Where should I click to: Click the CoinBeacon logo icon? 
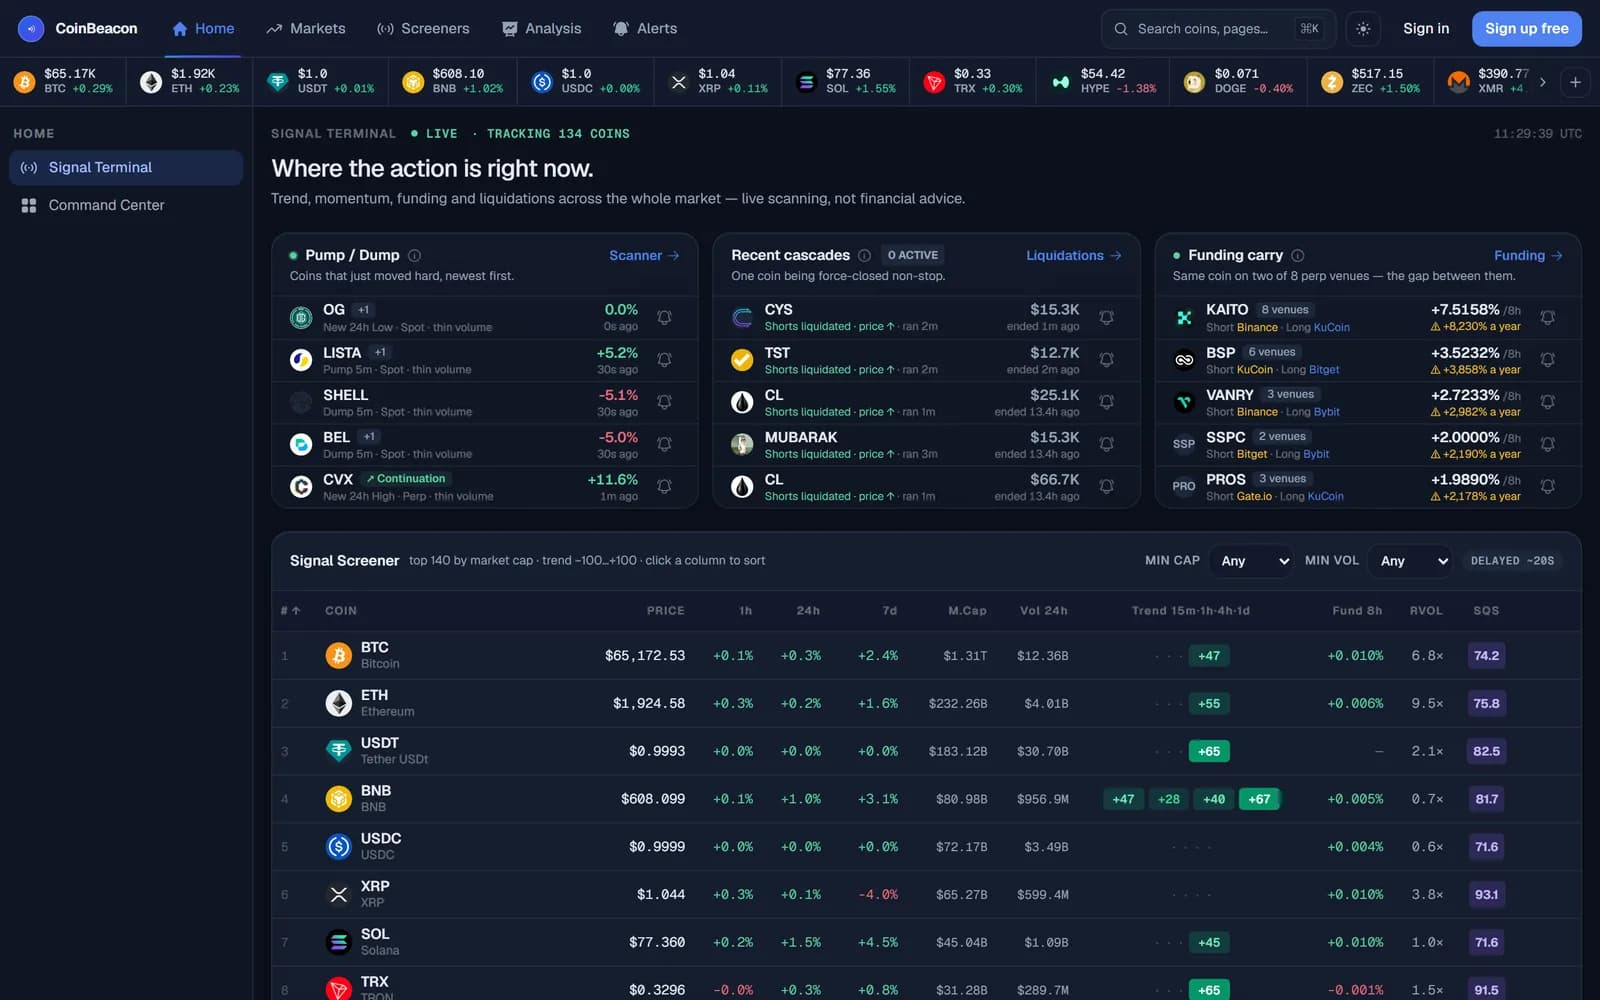coord(31,29)
